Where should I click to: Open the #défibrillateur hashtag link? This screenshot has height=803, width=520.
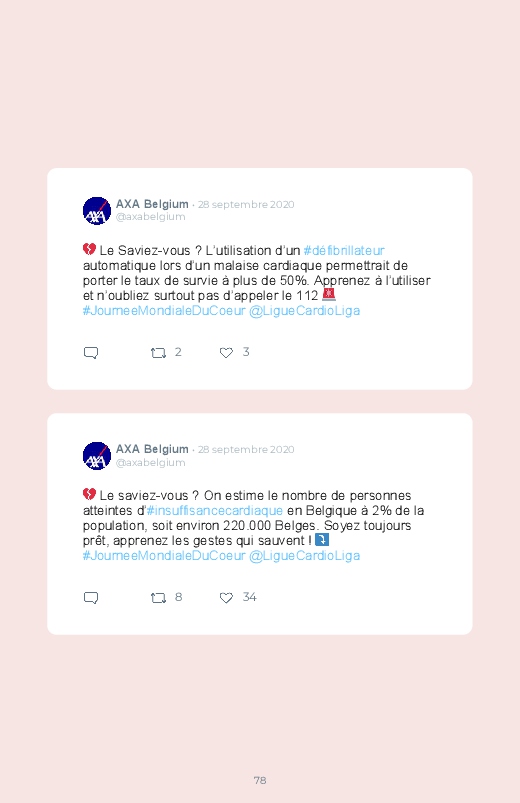click(x=344, y=250)
